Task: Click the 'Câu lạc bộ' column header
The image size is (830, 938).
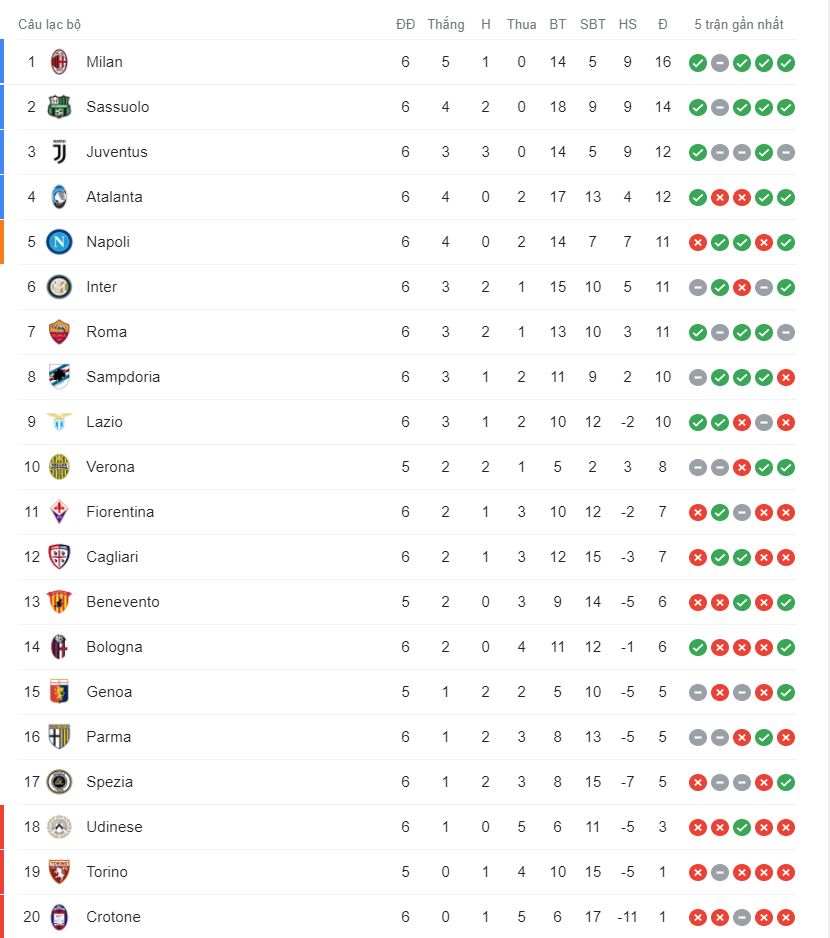Action: [50, 24]
